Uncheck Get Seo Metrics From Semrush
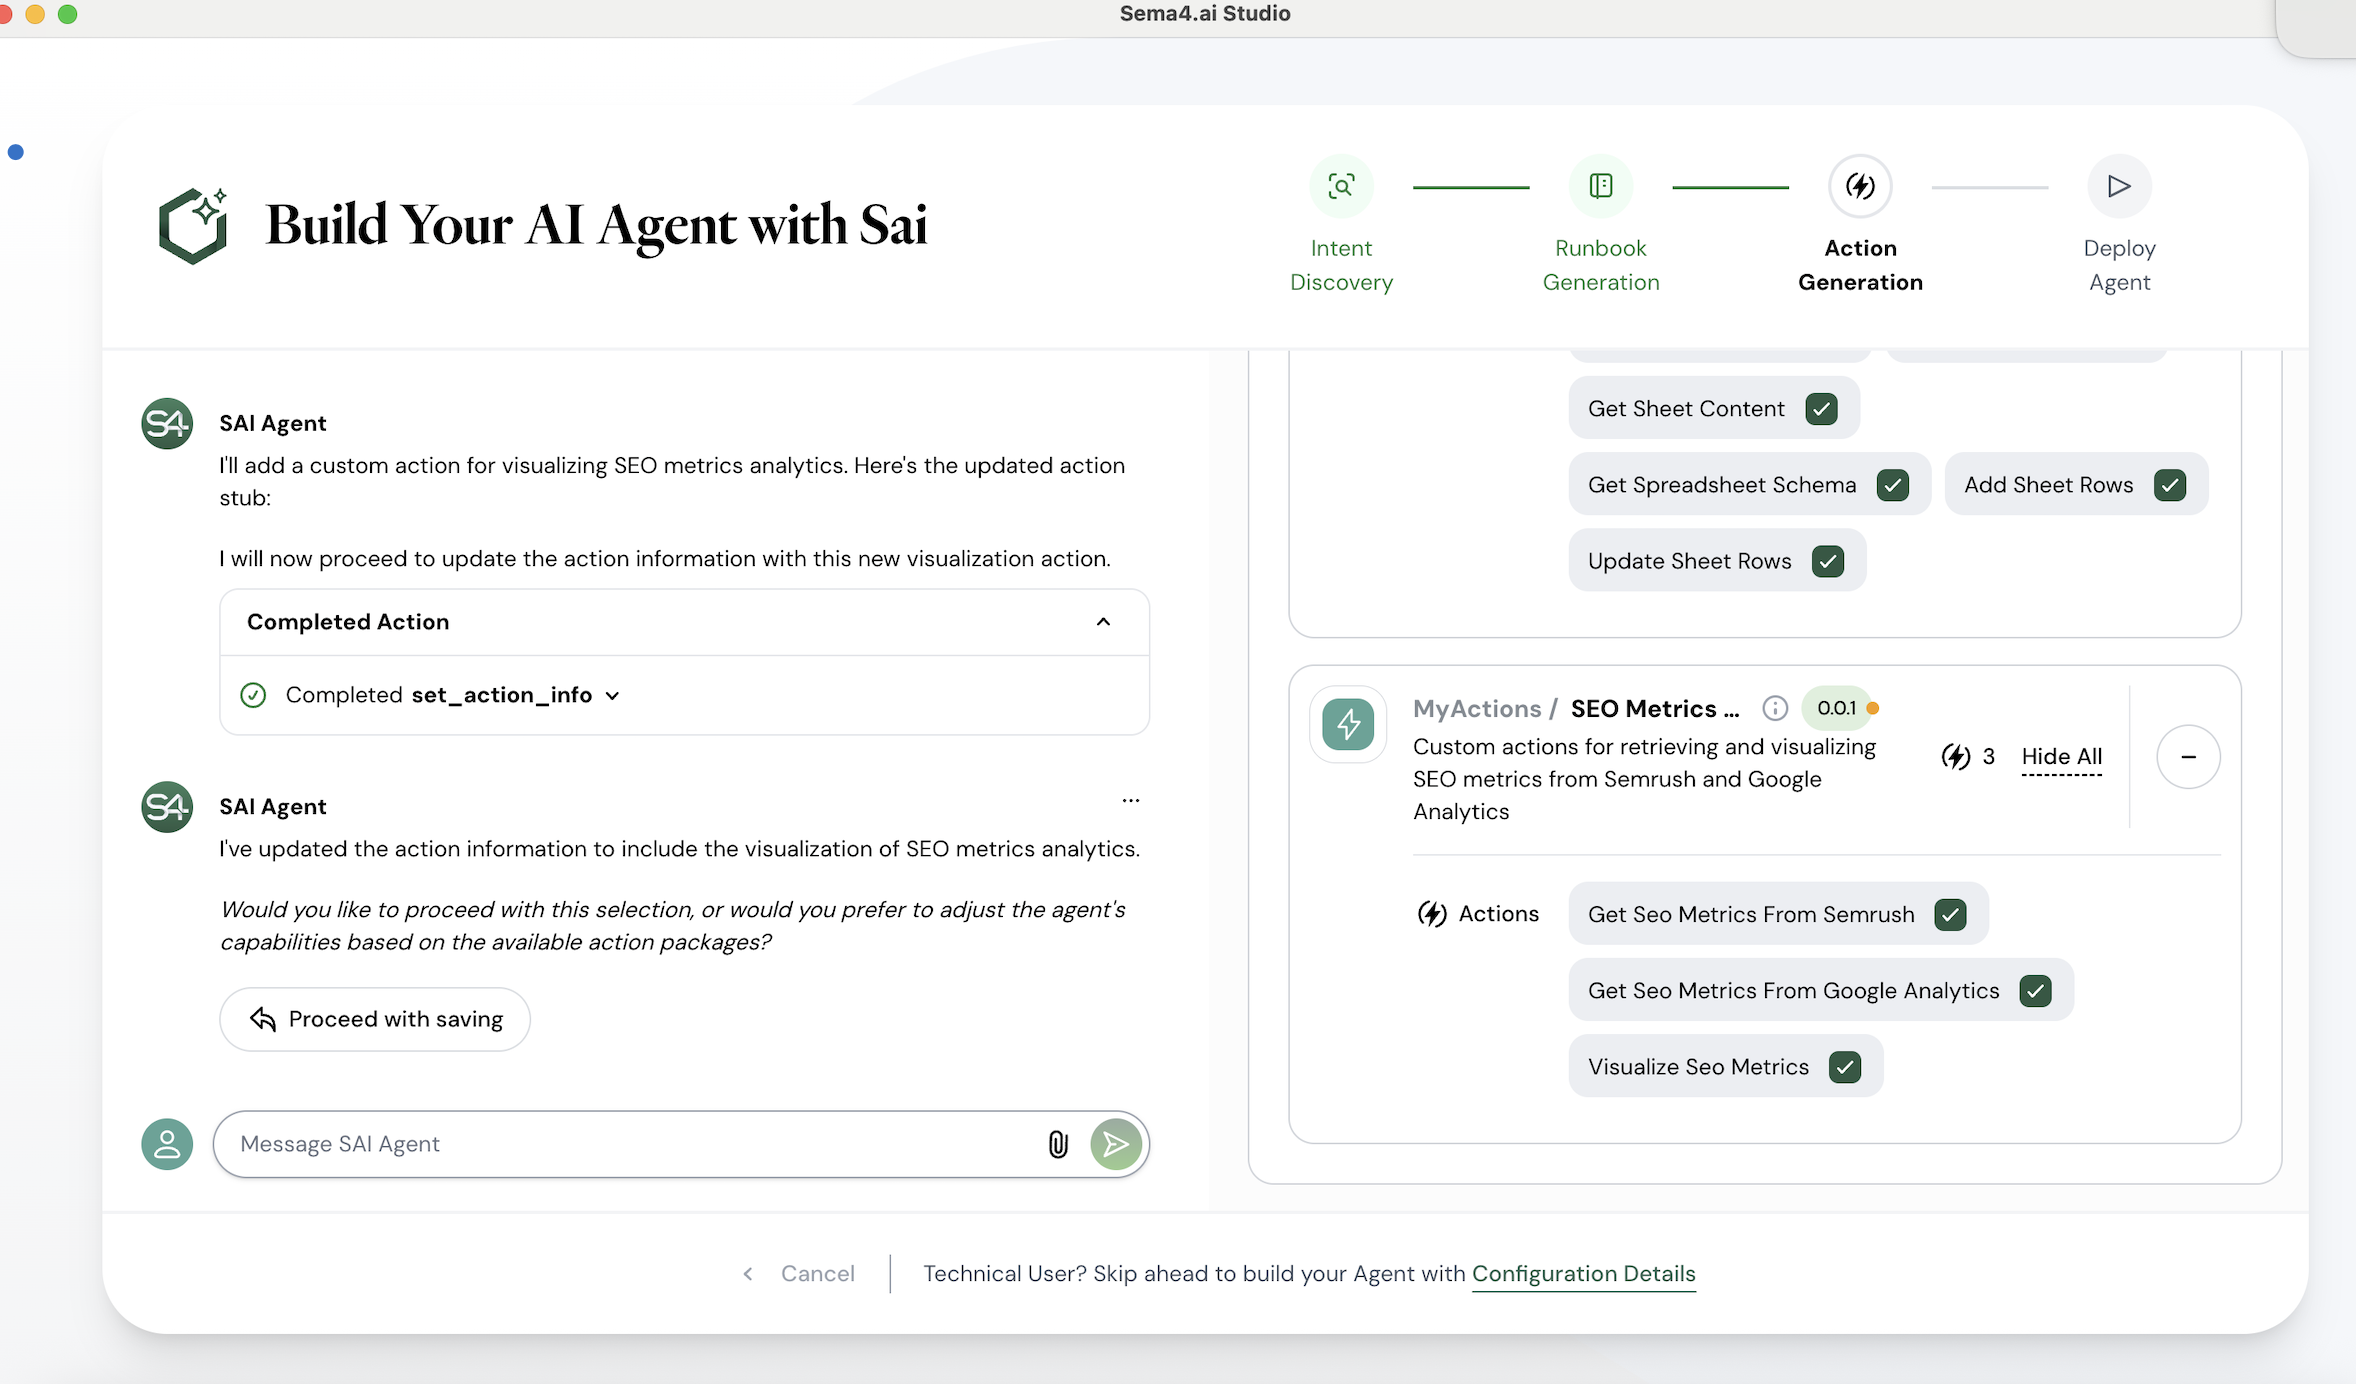2356x1384 pixels. (1950, 914)
